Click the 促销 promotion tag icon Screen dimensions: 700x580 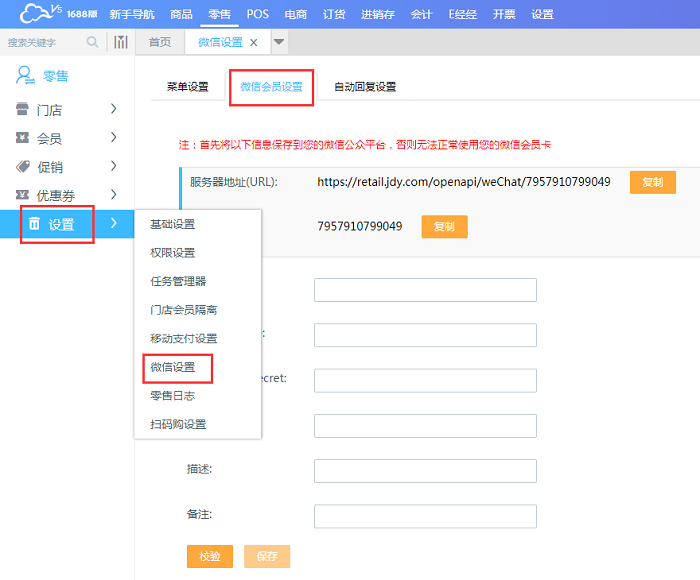pos(22,167)
